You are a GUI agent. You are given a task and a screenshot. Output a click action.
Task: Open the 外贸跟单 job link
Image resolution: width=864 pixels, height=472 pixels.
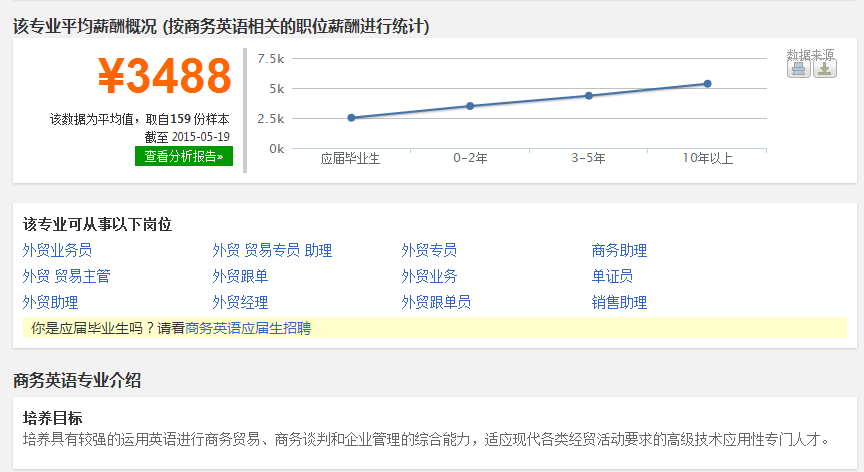click(240, 277)
